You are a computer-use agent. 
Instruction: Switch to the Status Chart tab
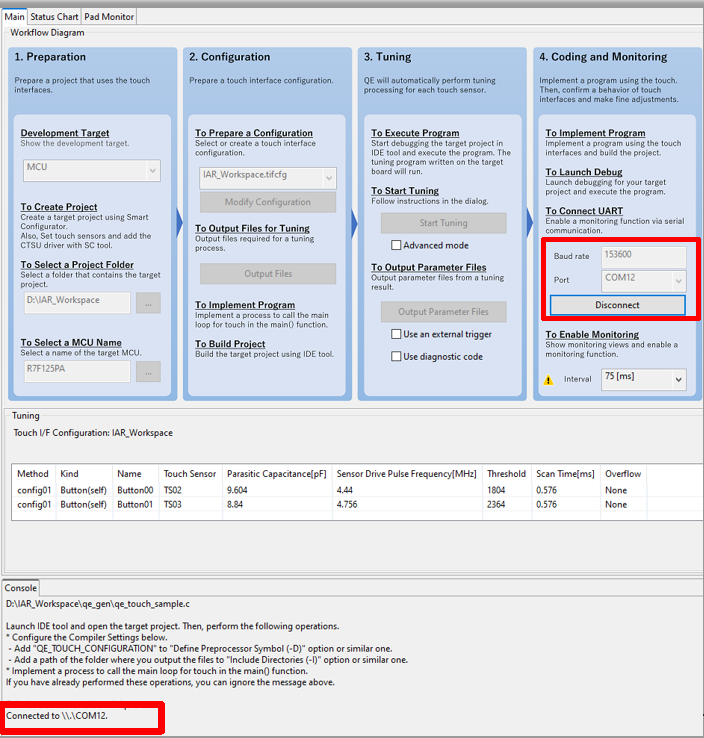(x=54, y=16)
